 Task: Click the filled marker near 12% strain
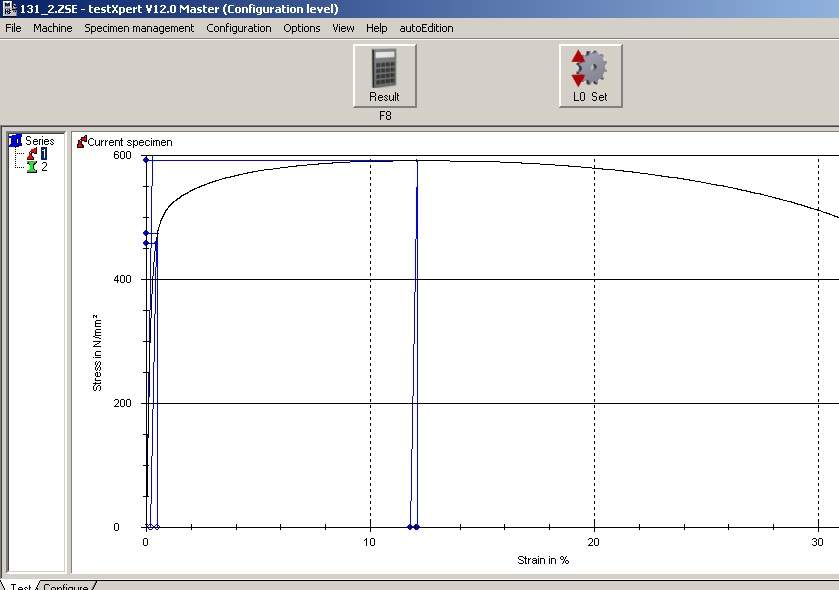[416, 527]
